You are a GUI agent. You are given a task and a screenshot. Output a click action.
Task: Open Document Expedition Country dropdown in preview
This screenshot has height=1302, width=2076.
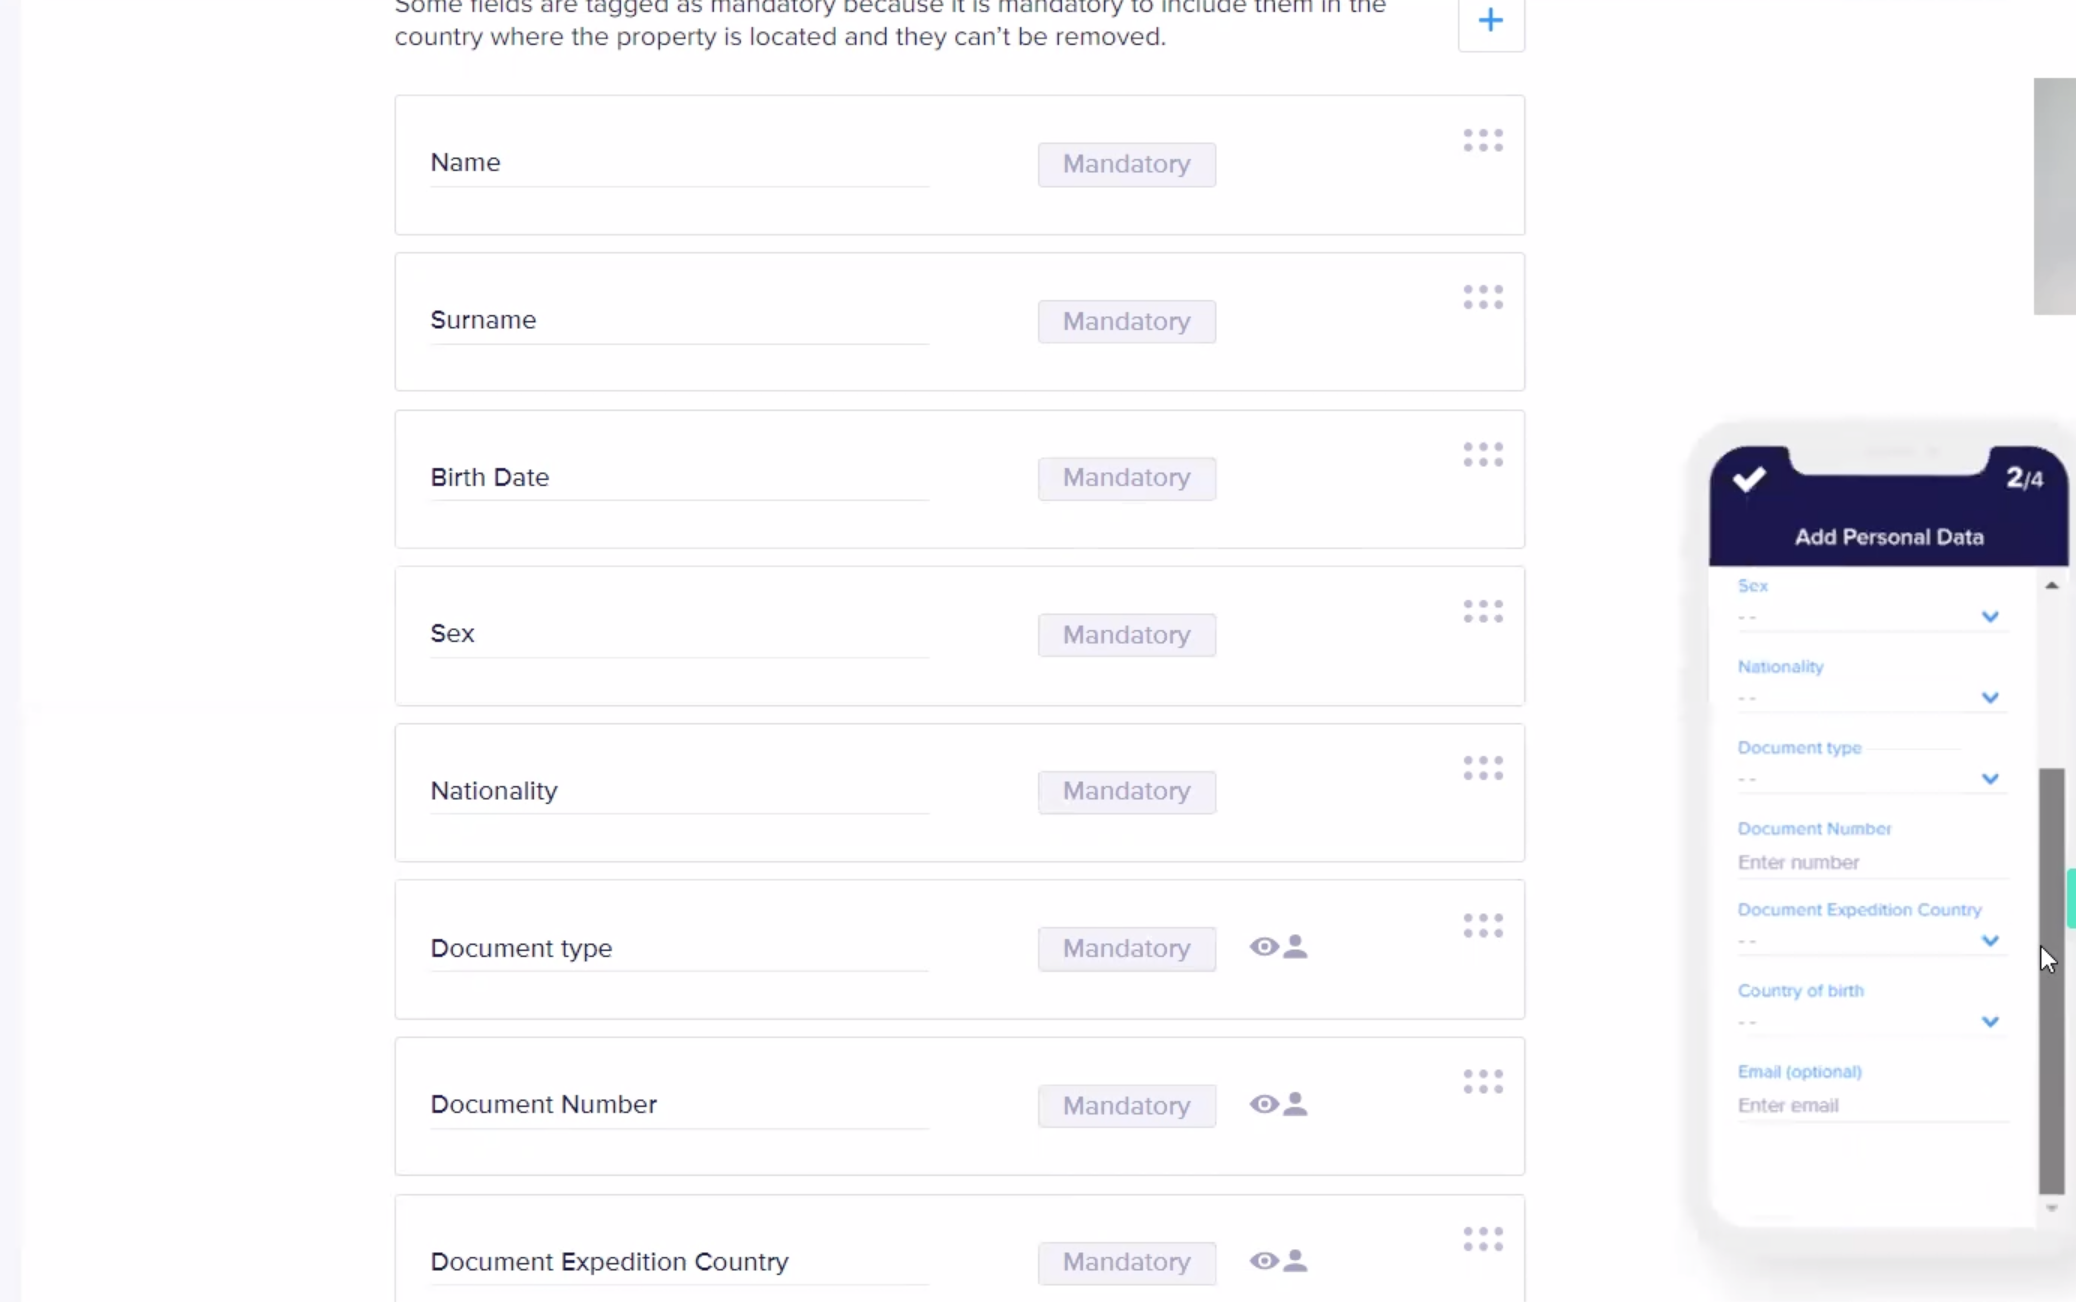tap(1871, 941)
